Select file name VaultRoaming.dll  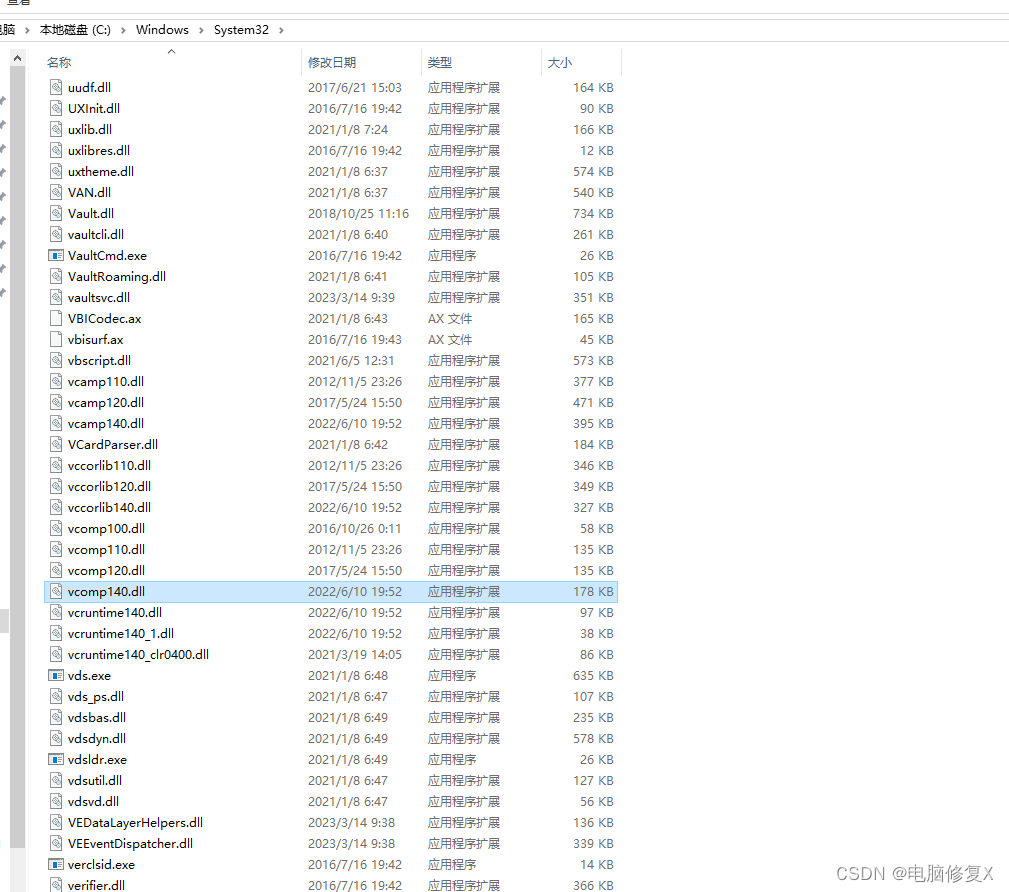point(117,277)
